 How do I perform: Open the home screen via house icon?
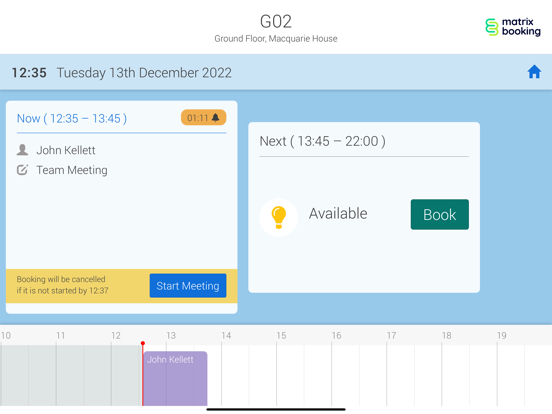click(x=534, y=72)
